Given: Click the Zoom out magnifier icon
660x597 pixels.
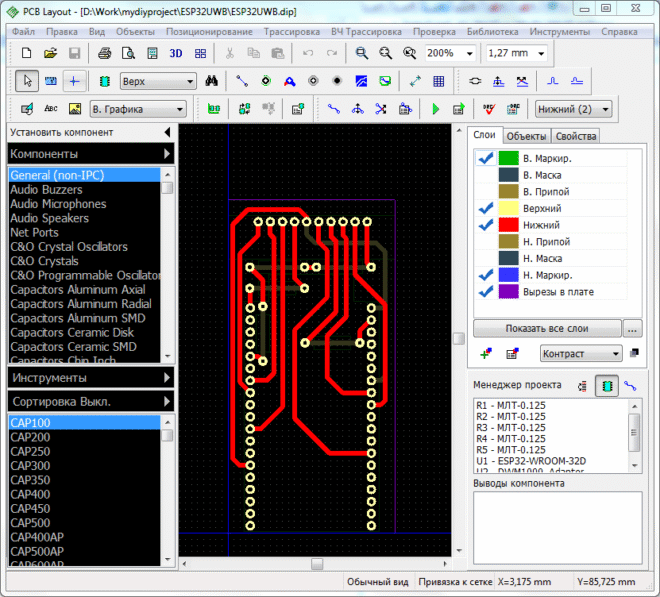Looking at the screenshot, I should tap(385, 53).
